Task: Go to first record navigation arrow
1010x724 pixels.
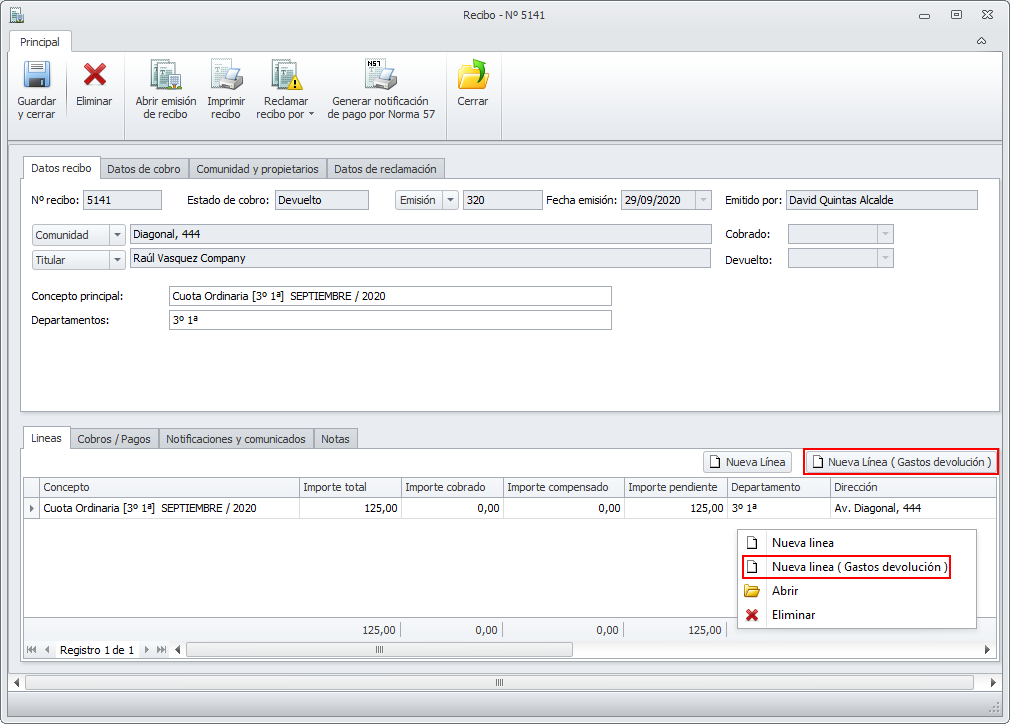Action: [31, 649]
